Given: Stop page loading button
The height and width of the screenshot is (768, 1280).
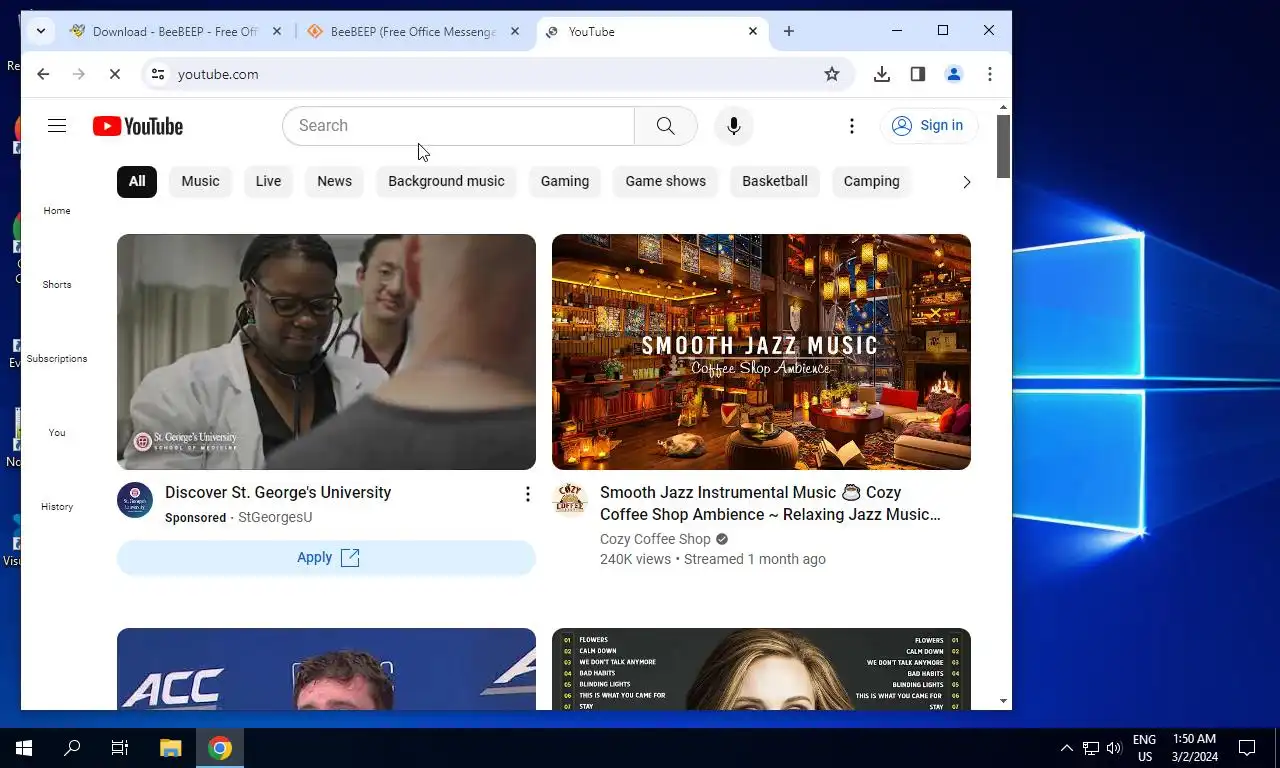Looking at the screenshot, I should pos(115,74).
